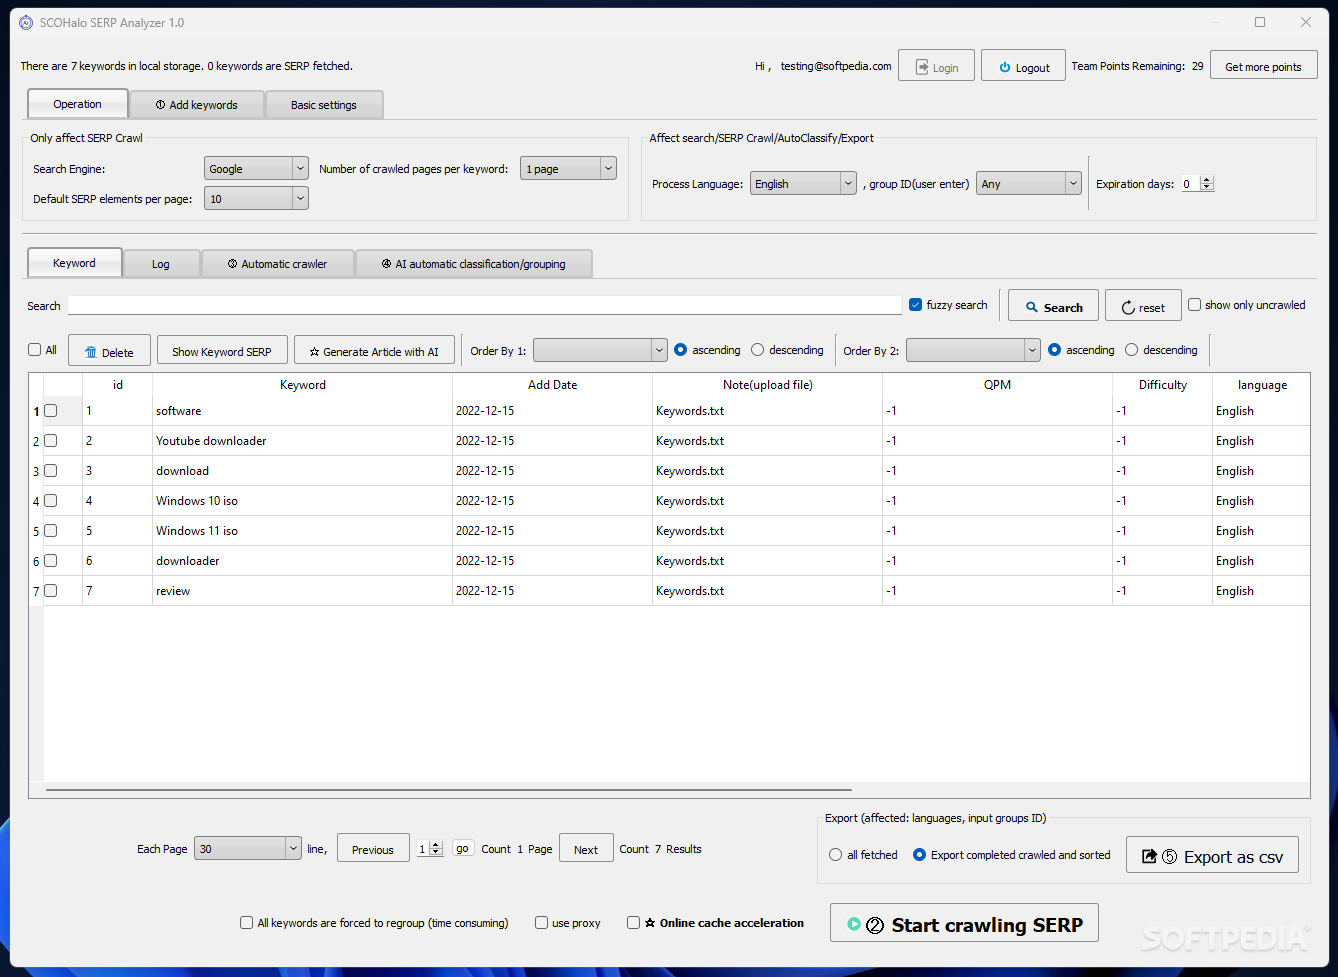
Task: Click the login arrow icon on Login button
Action: tap(923, 67)
